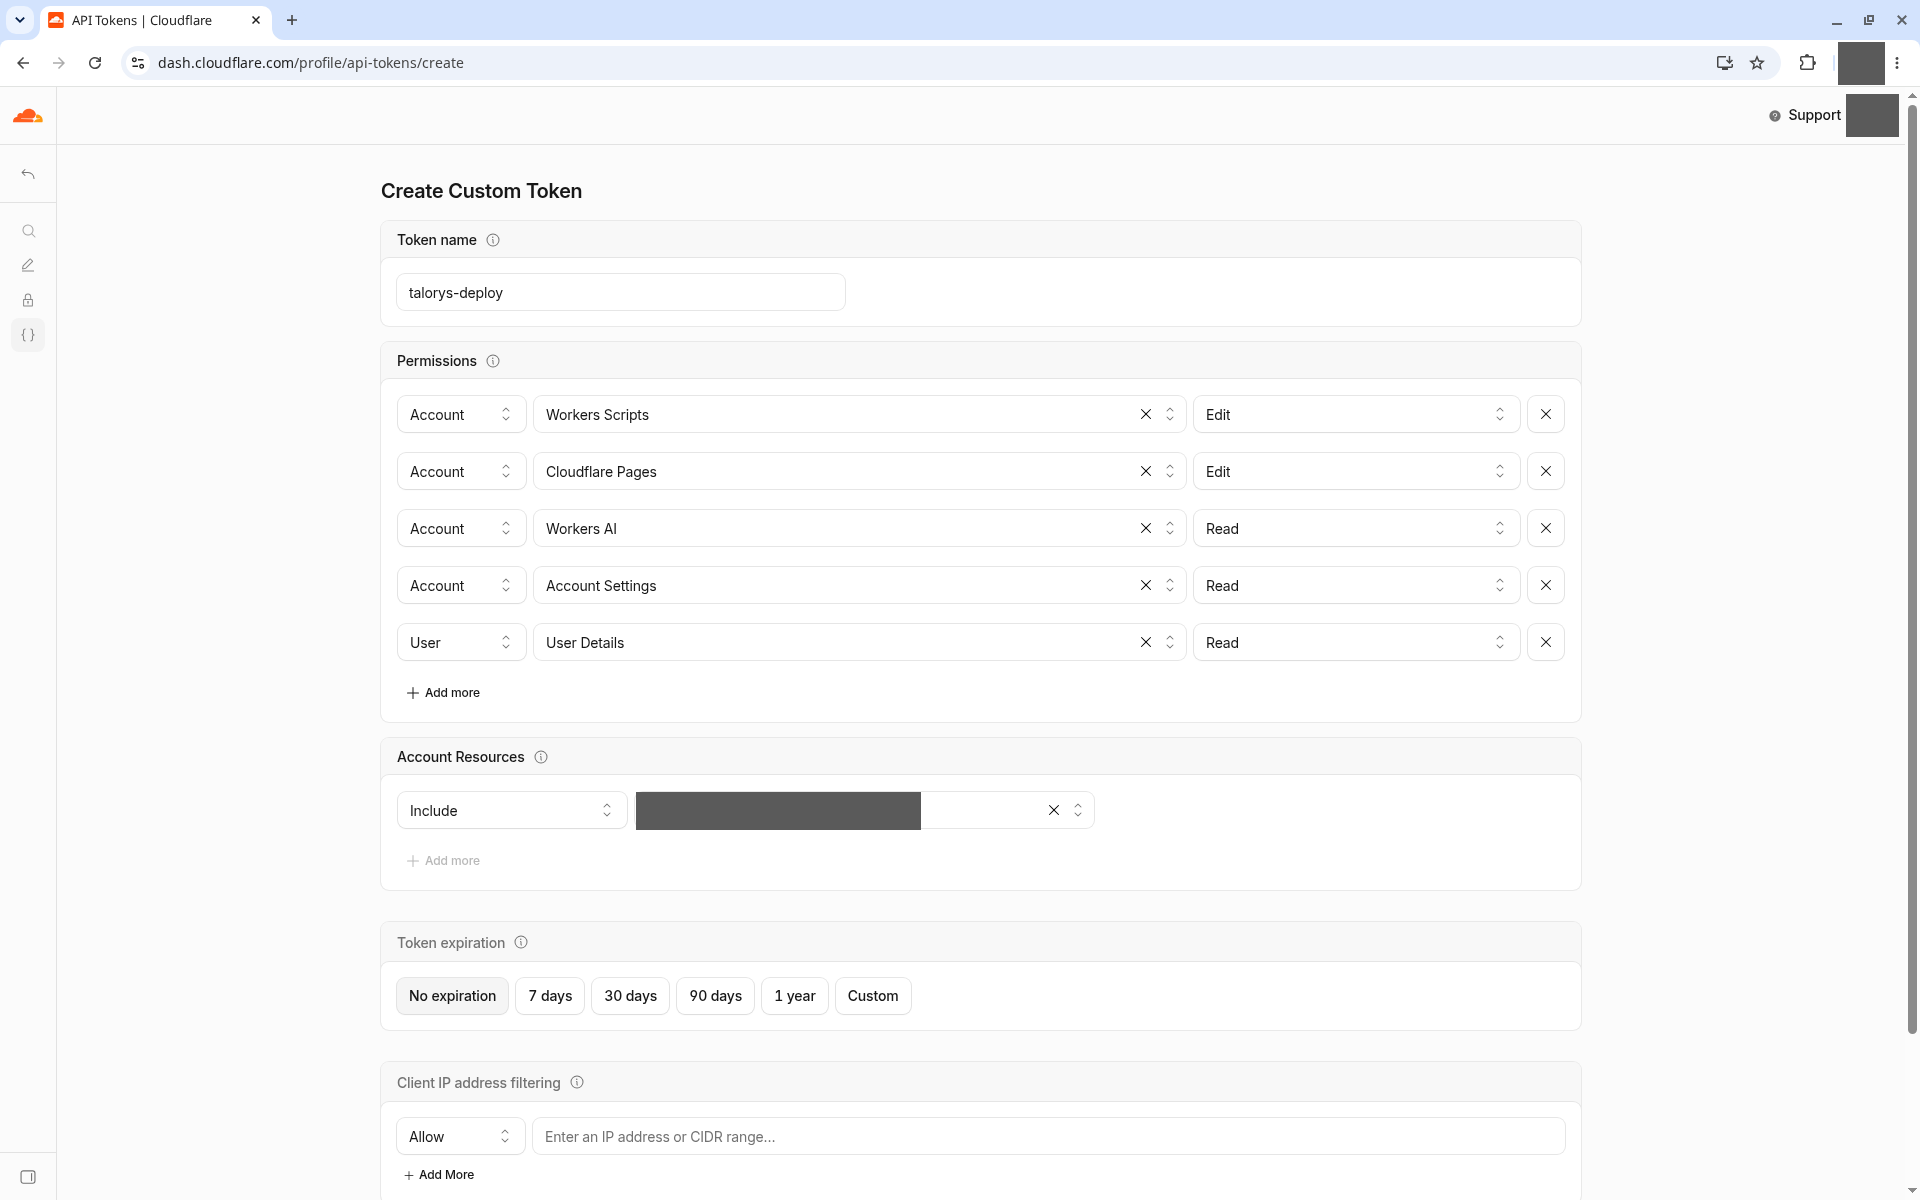Select the 30 days expiration option
This screenshot has height=1200, width=1920.
pos(630,996)
